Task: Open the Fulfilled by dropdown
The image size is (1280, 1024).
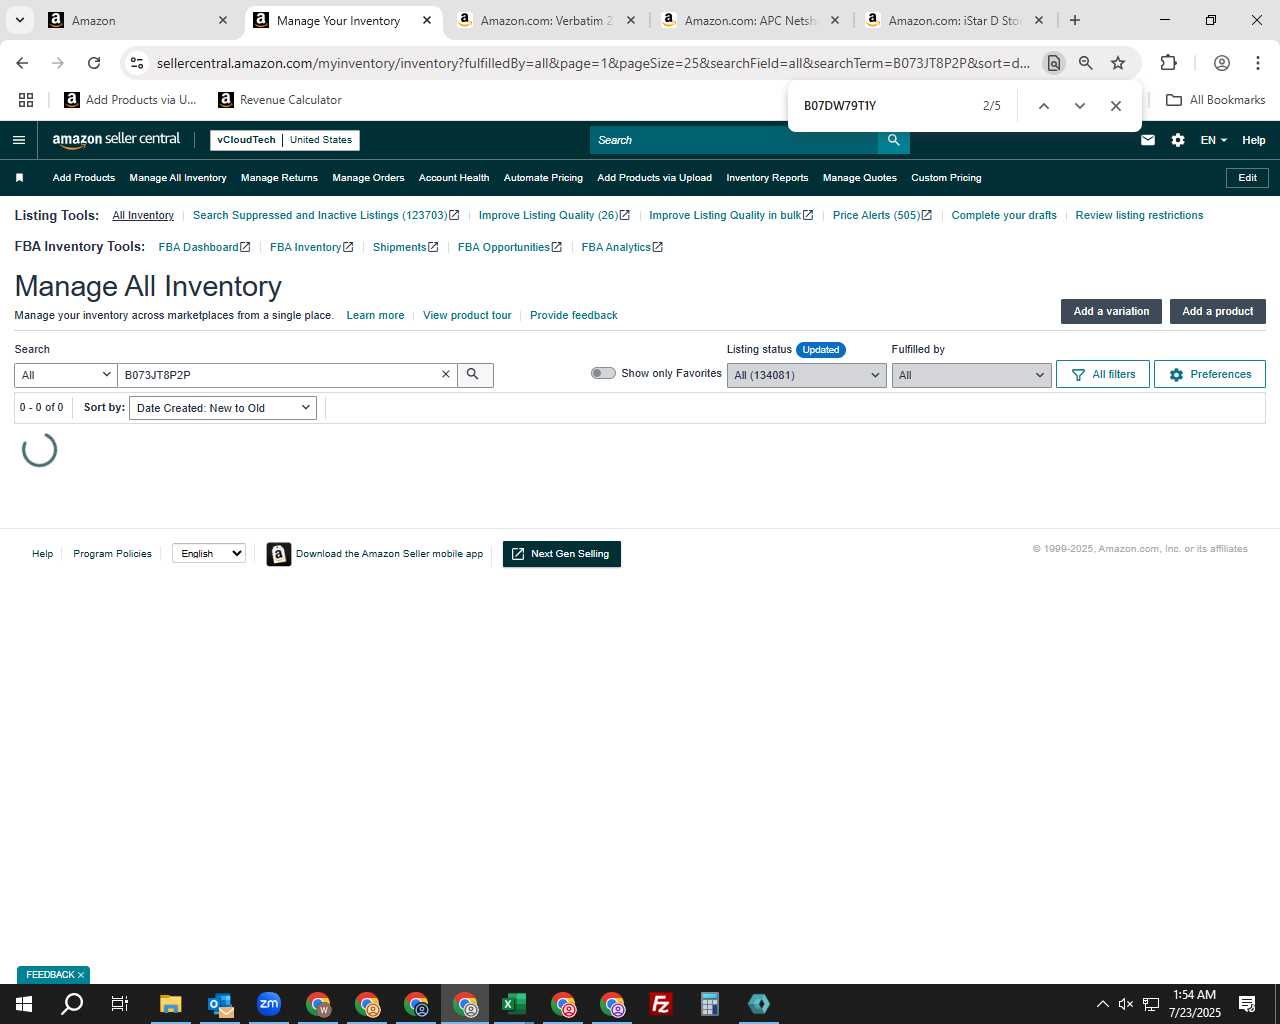Action: (x=971, y=375)
